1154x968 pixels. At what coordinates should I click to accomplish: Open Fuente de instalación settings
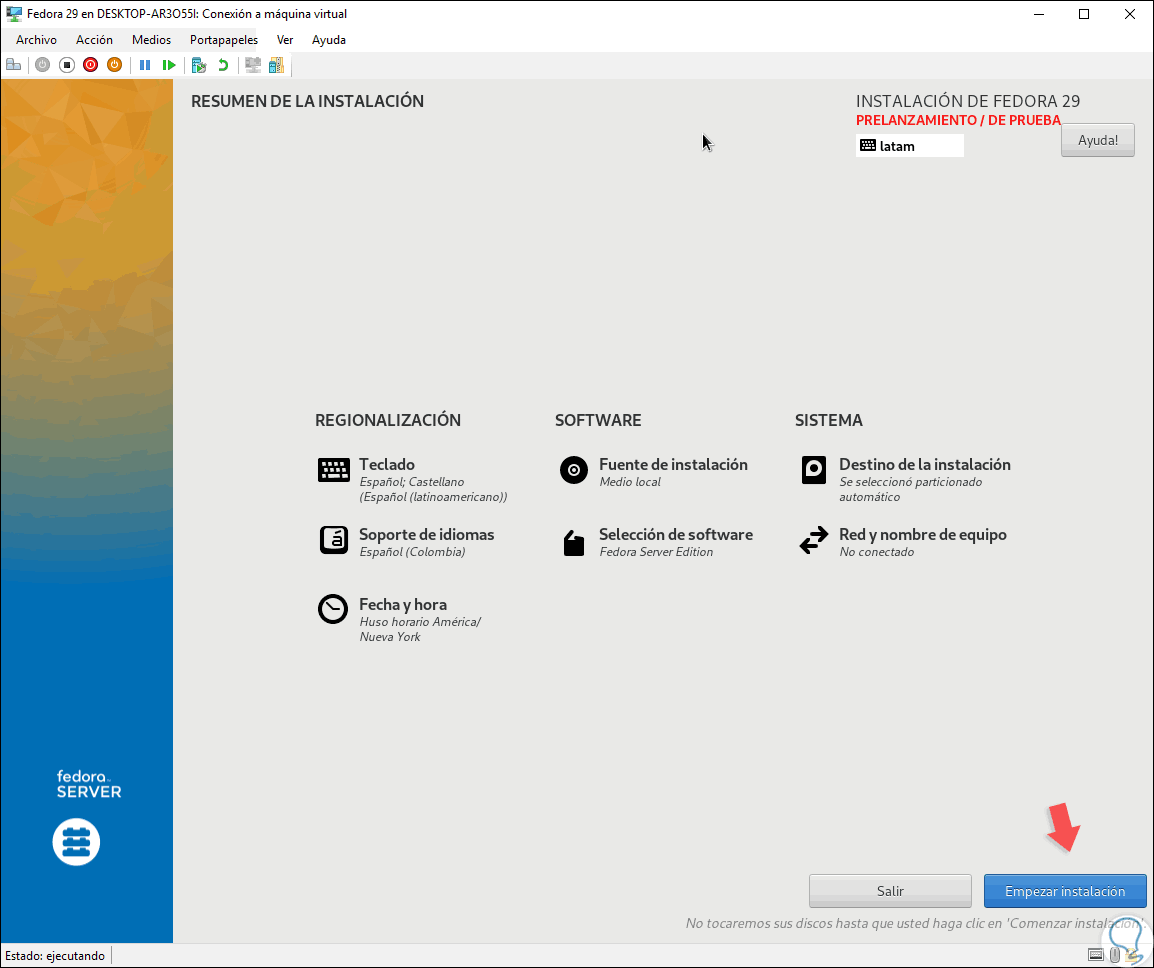(x=673, y=464)
